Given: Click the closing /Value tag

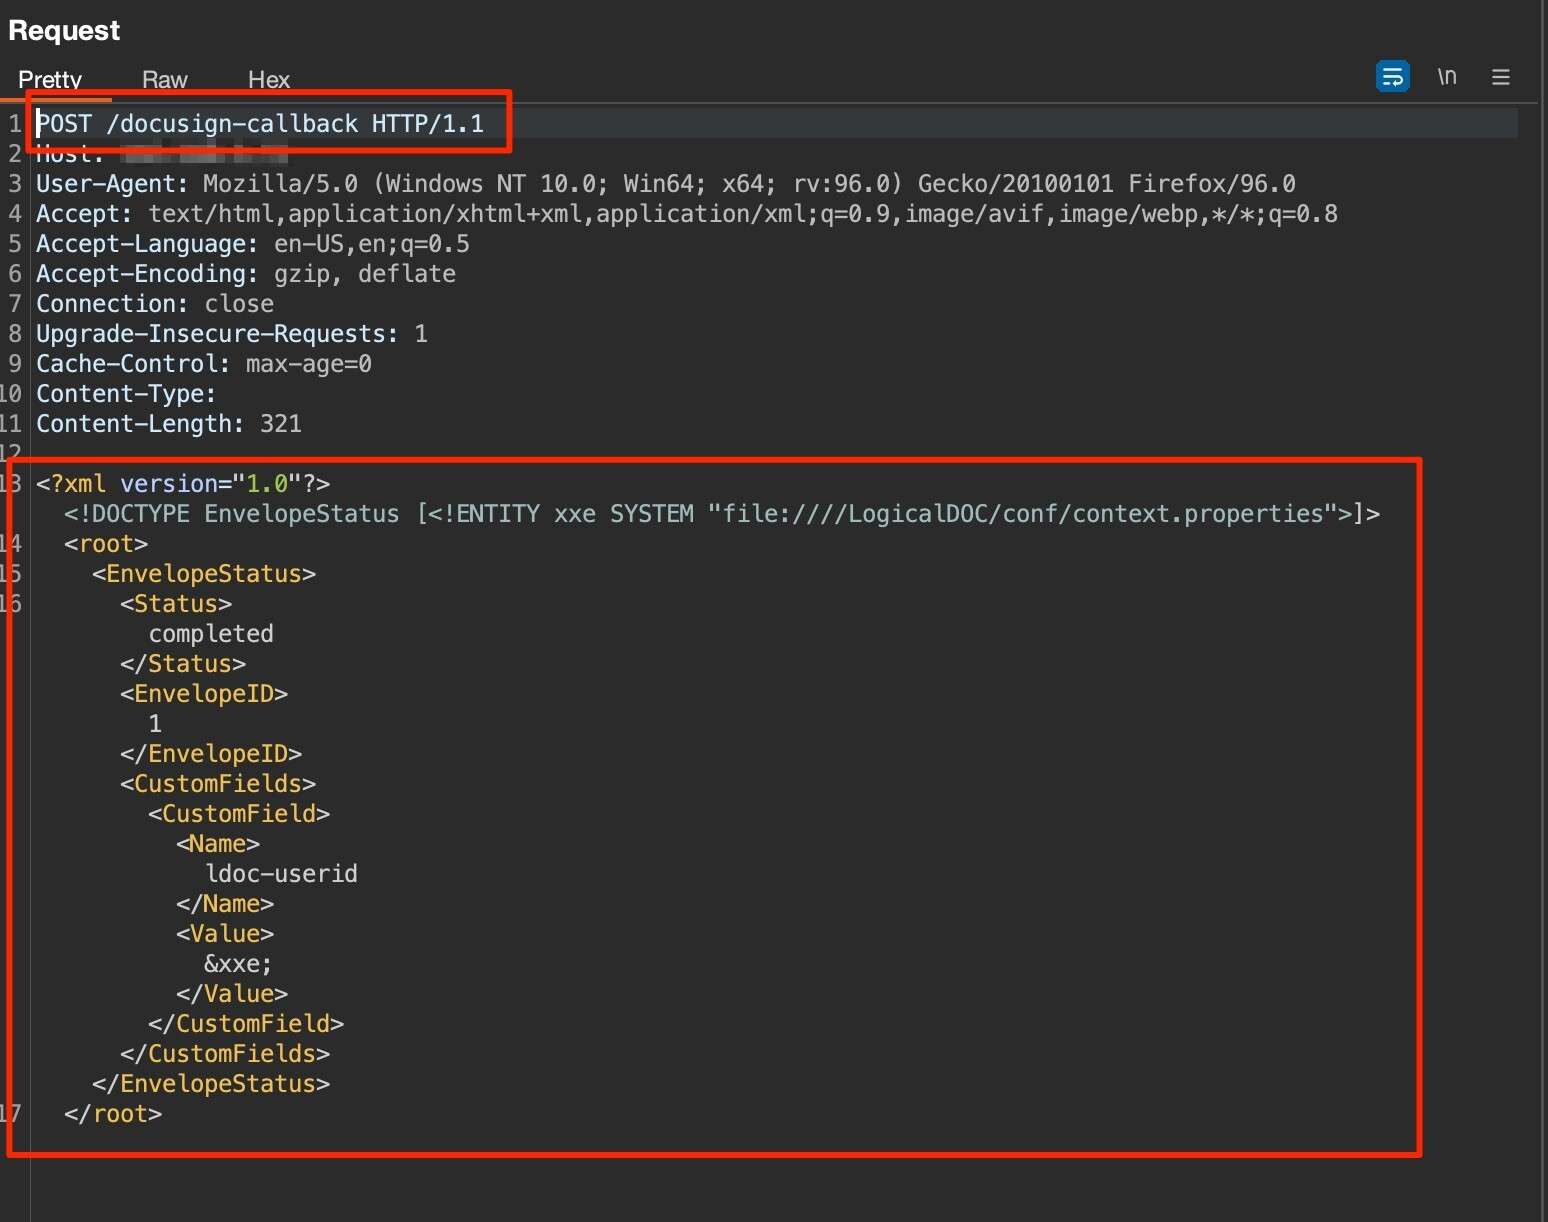Looking at the screenshot, I should click(232, 994).
